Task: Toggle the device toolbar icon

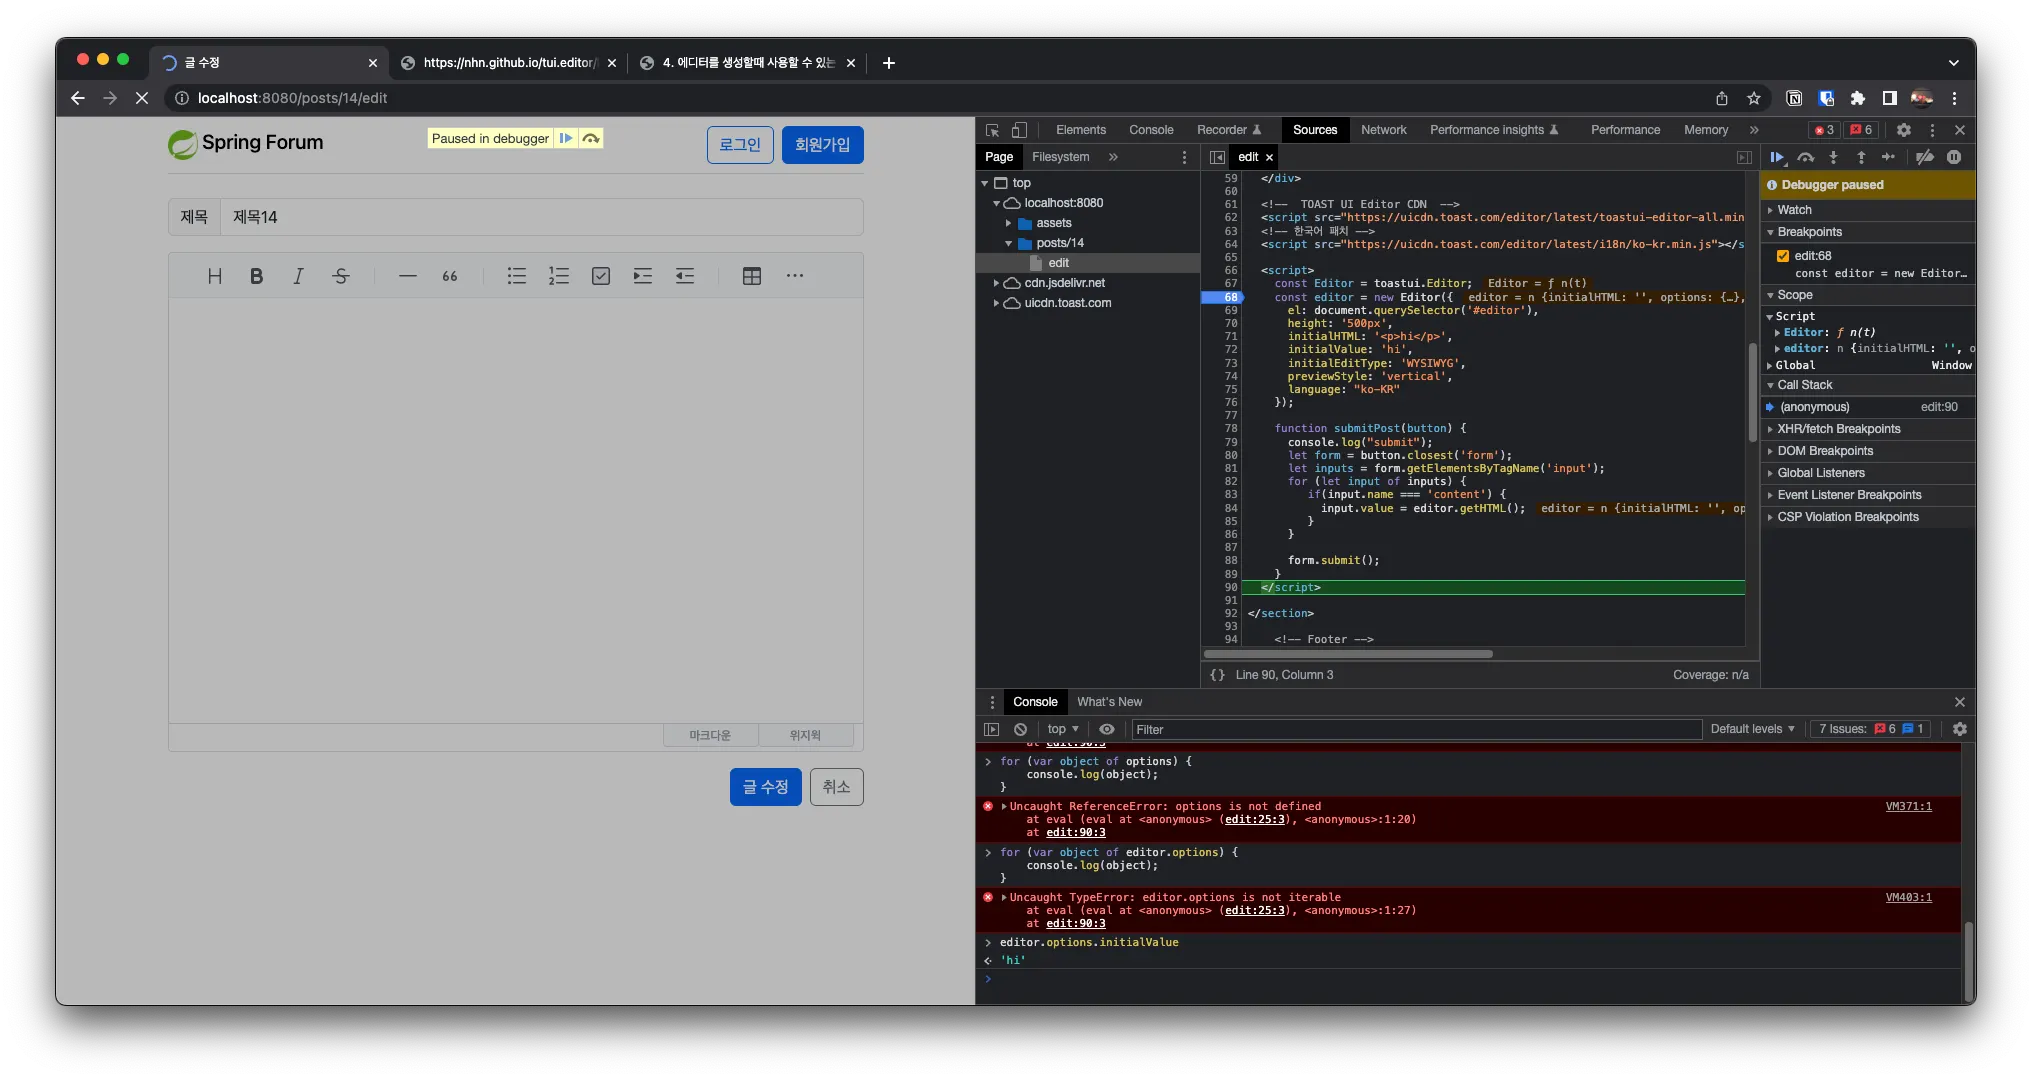Action: point(1019,130)
